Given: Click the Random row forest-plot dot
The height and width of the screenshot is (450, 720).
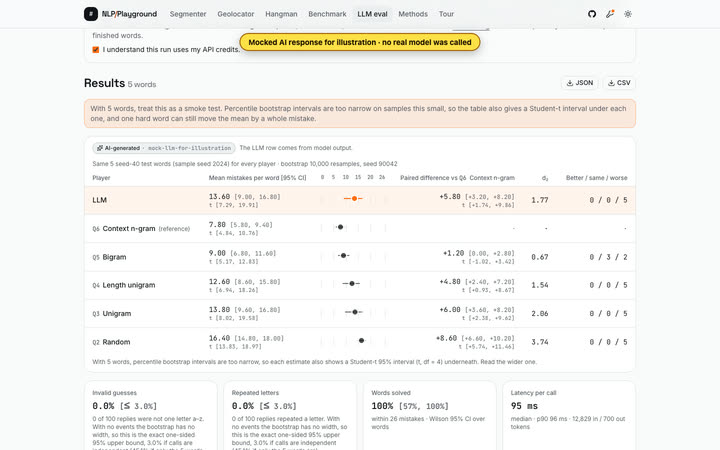Looking at the screenshot, I should point(361,340).
